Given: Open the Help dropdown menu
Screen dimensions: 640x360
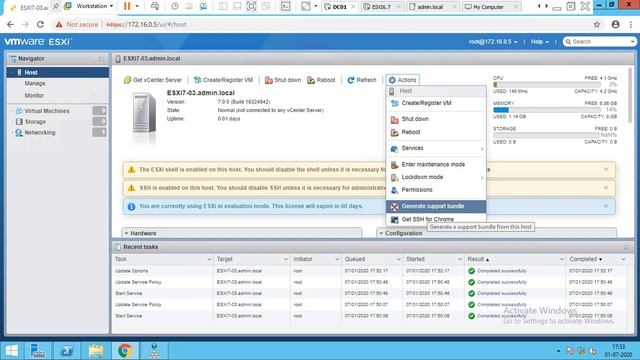Looking at the screenshot, I should pyautogui.click(x=540, y=42).
